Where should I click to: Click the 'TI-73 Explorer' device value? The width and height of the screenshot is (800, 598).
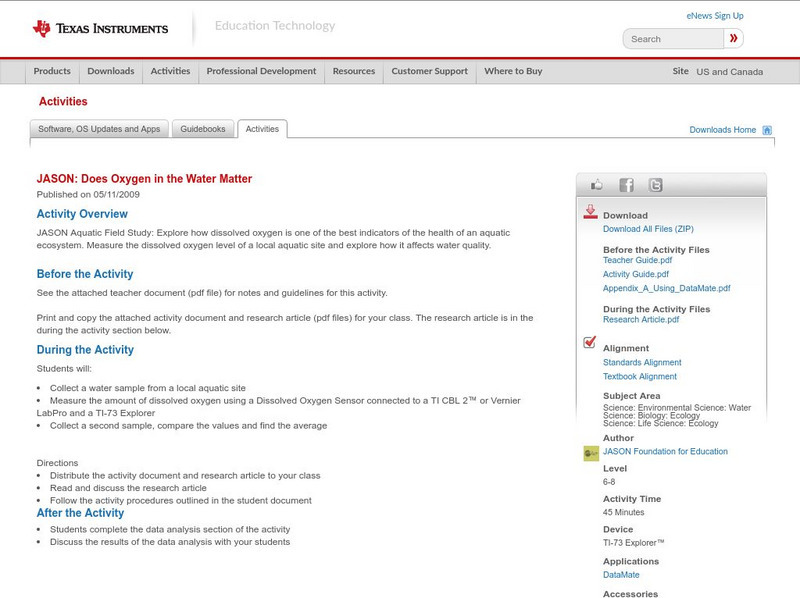[x=633, y=543]
